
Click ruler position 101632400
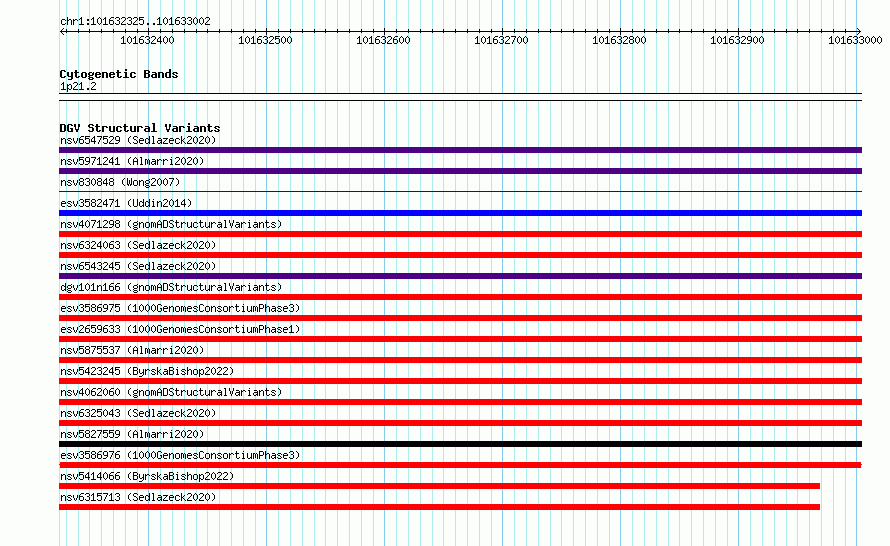(148, 40)
